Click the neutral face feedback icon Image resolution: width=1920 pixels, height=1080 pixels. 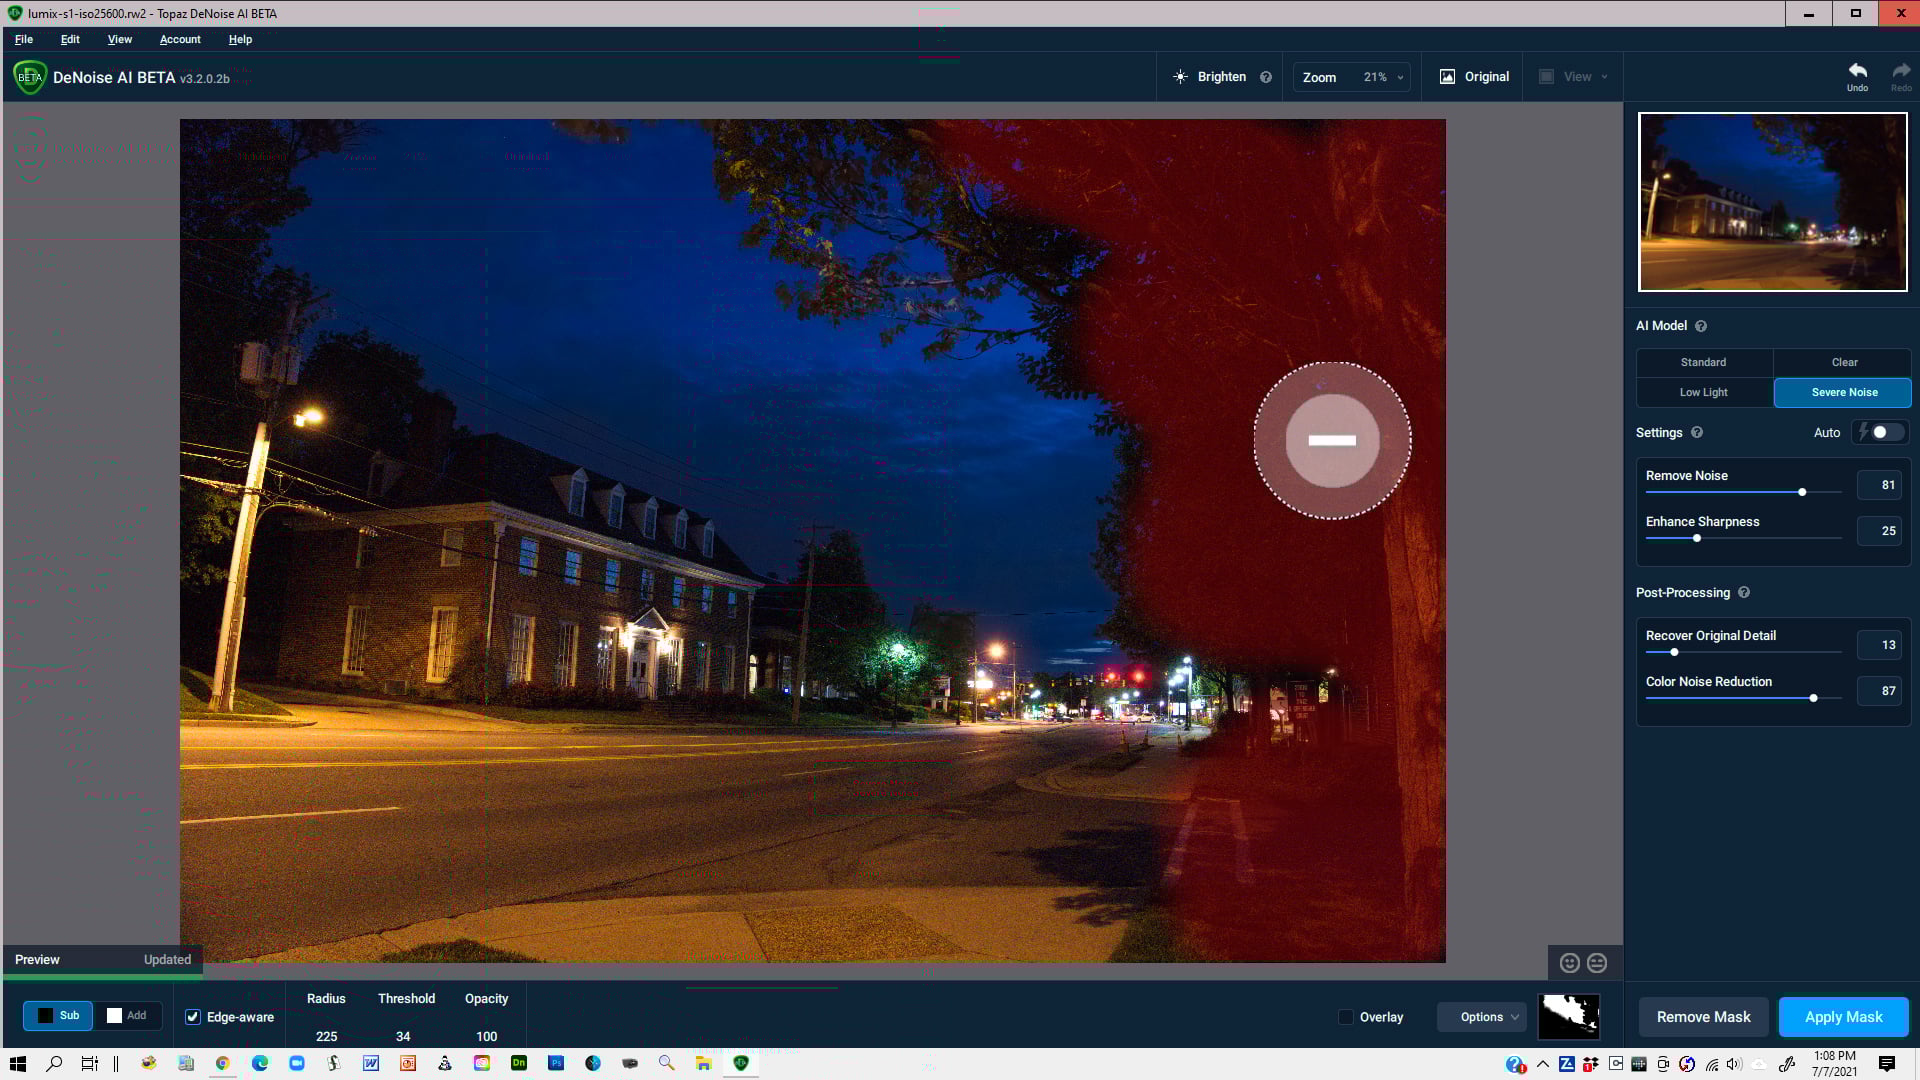[x=1597, y=963]
